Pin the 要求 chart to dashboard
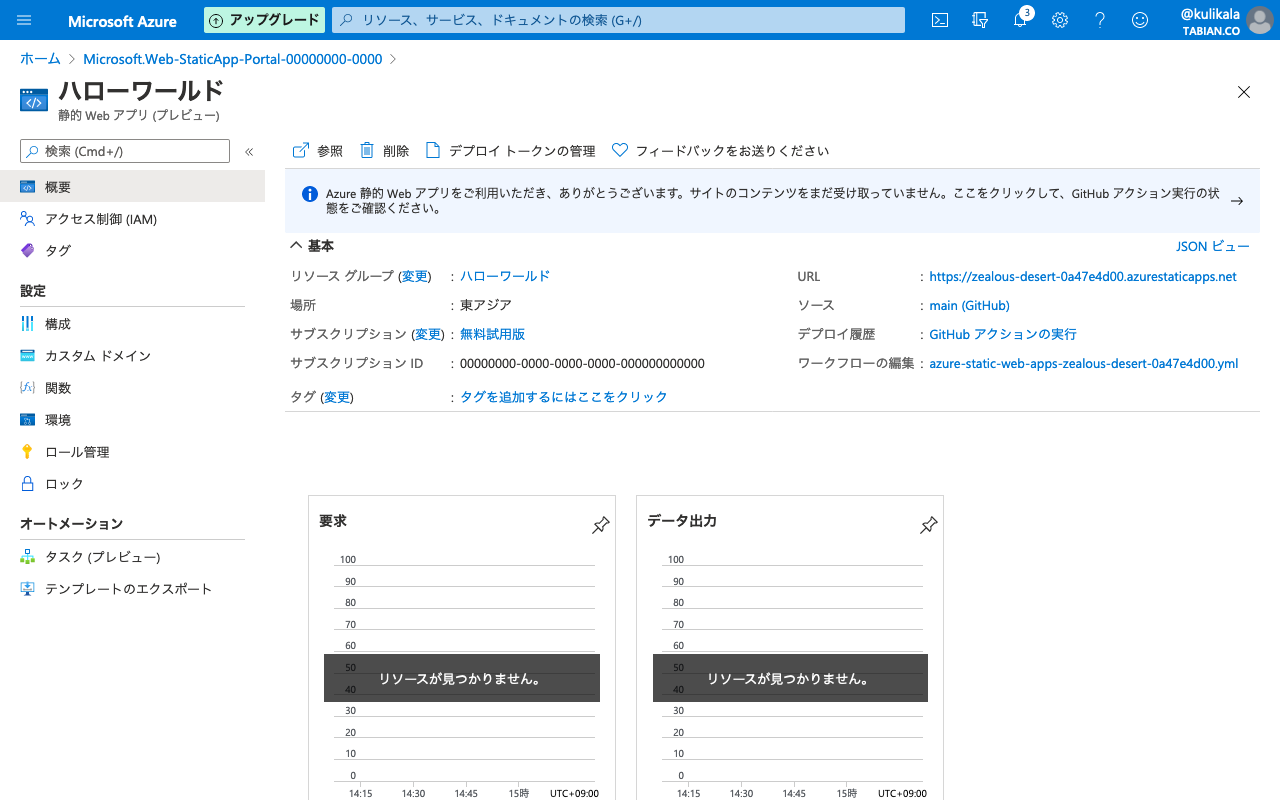This screenshot has height=800, width=1280. [x=600, y=525]
